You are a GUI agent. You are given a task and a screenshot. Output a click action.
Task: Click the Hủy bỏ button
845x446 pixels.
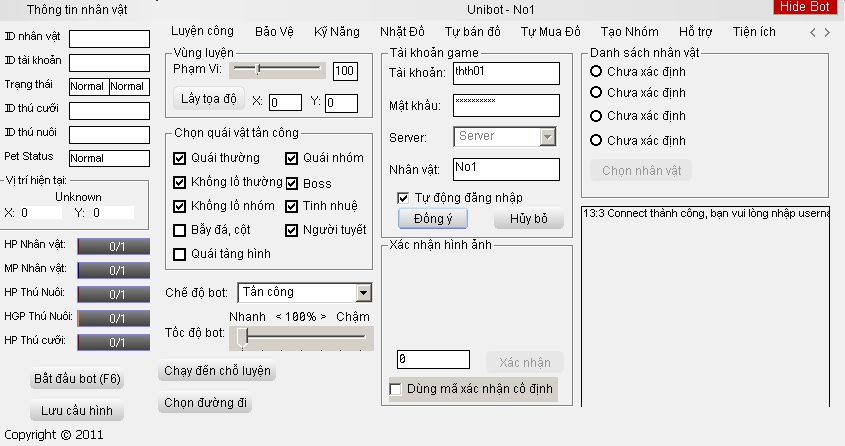[x=529, y=219]
